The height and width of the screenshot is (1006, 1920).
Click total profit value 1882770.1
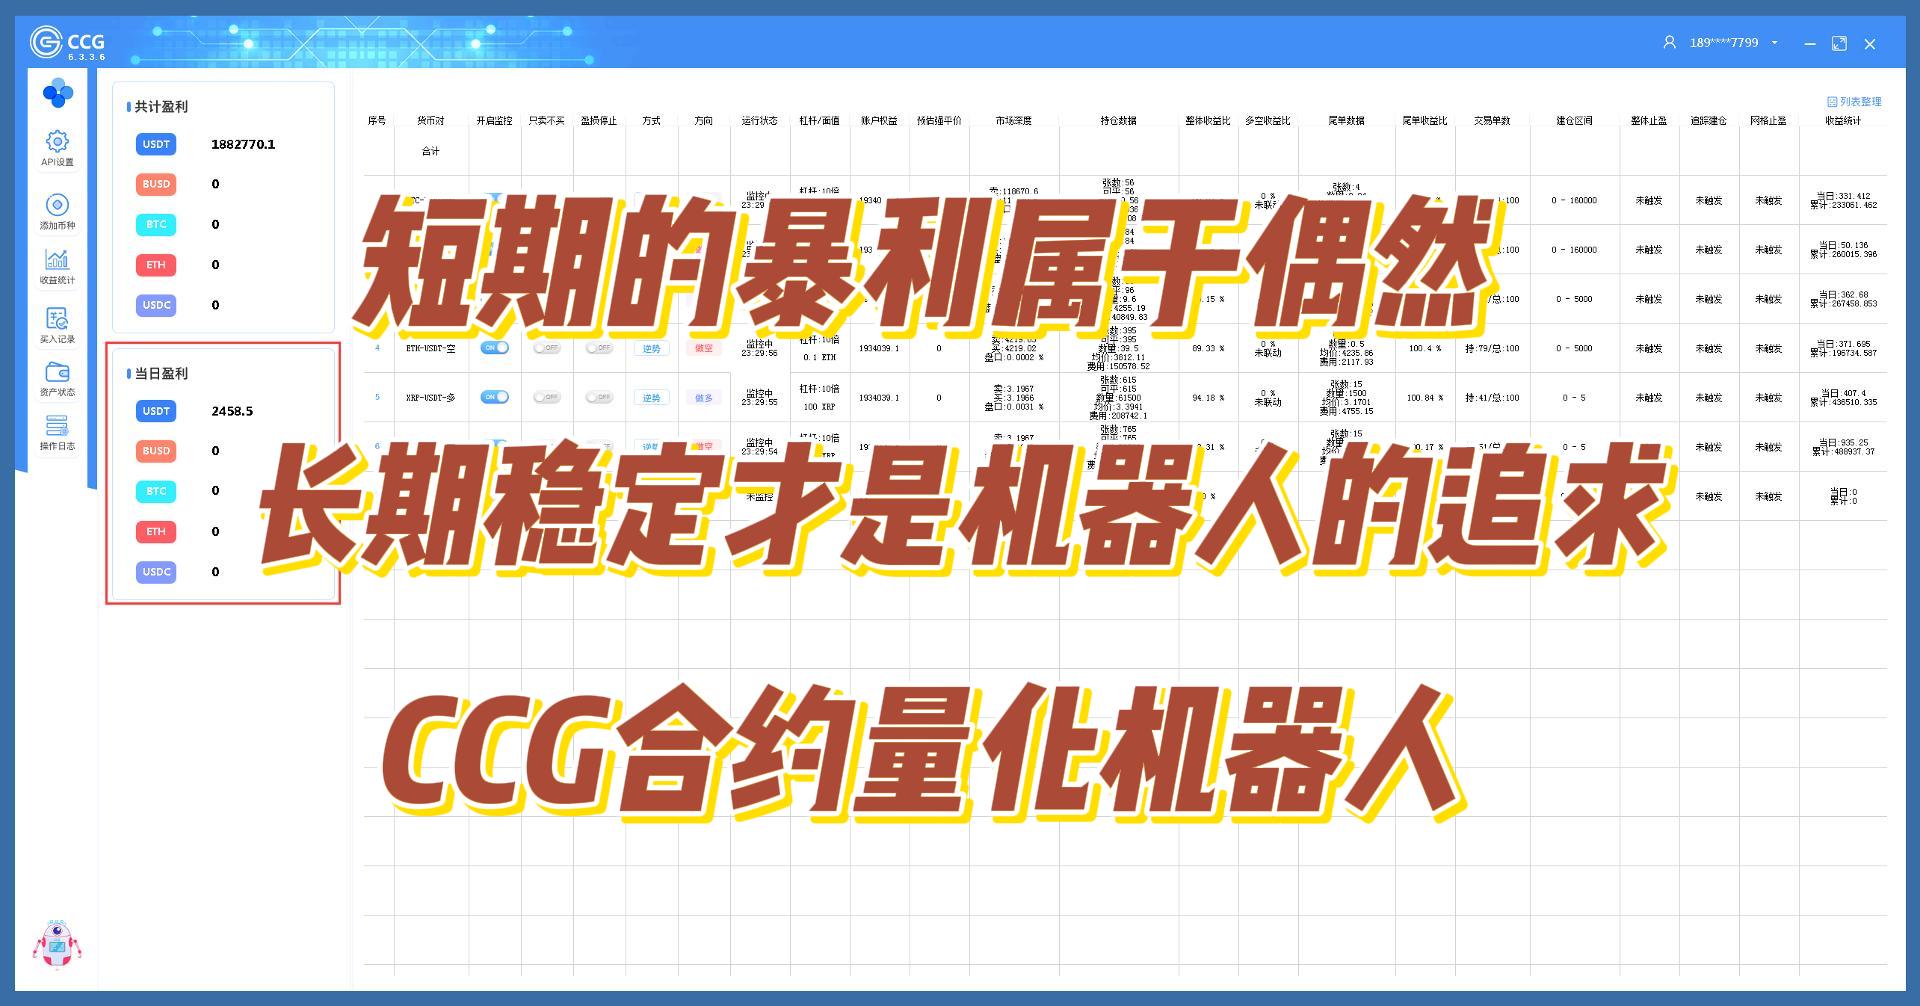click(243, 144)
